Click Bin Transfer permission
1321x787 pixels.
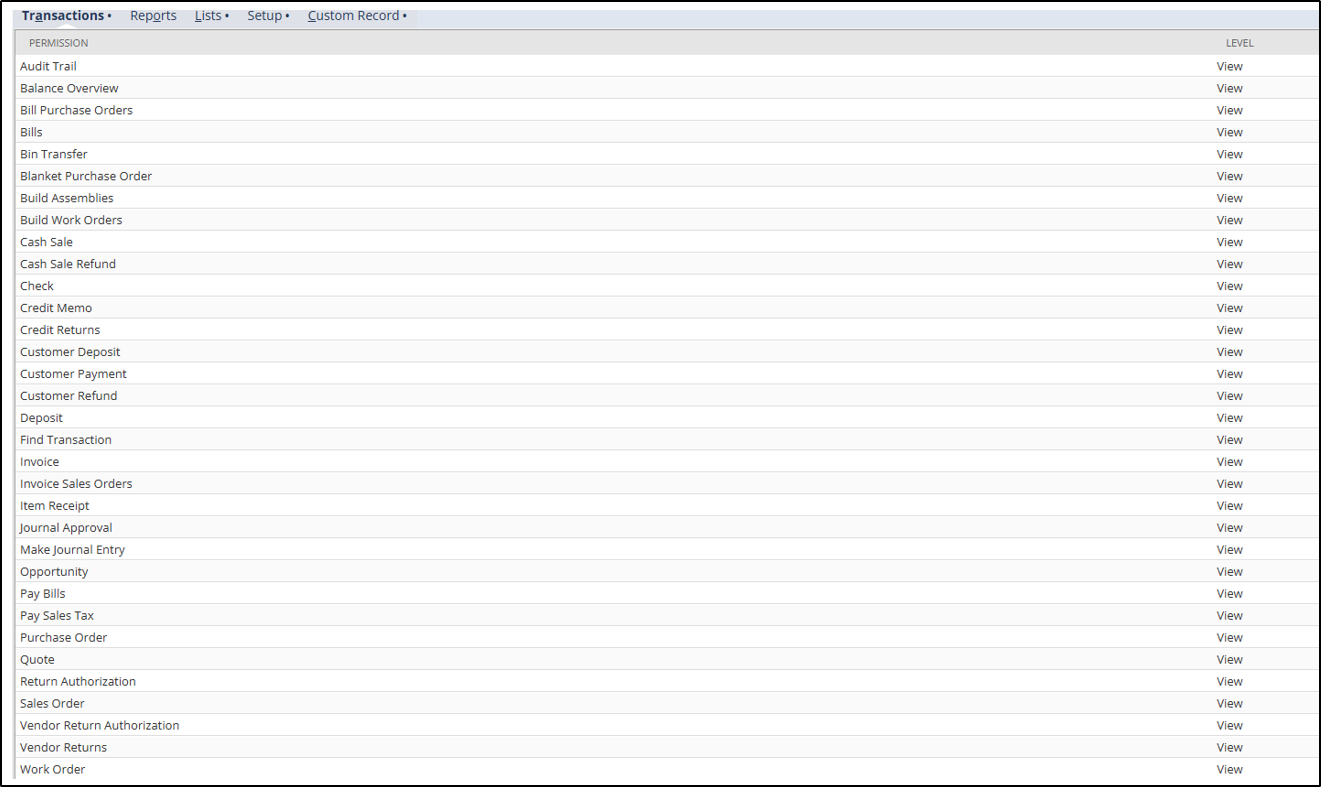click(x=667, y=154)
